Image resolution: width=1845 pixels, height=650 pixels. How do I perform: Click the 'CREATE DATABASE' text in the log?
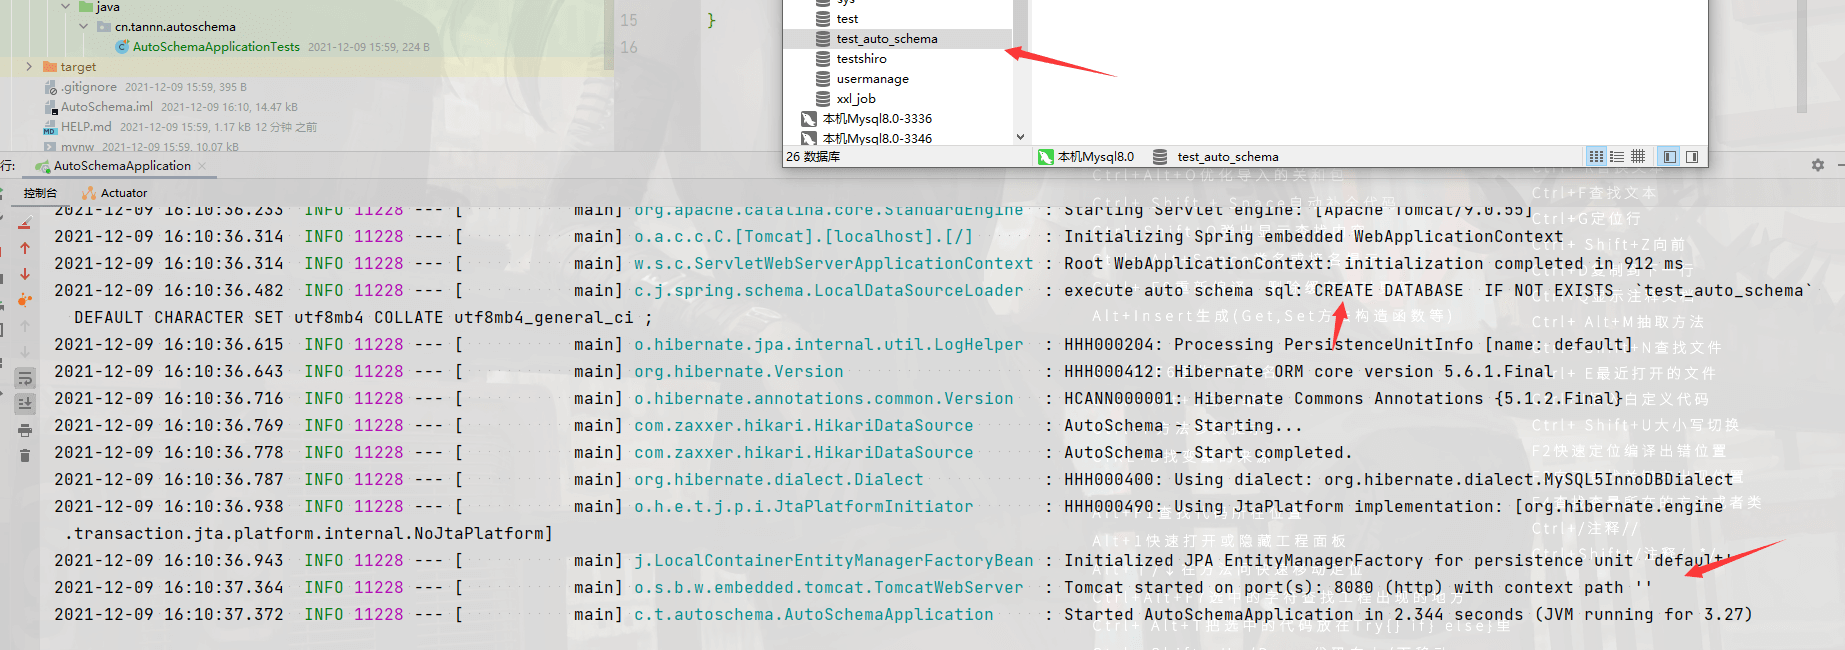(x=1388, y=291)
